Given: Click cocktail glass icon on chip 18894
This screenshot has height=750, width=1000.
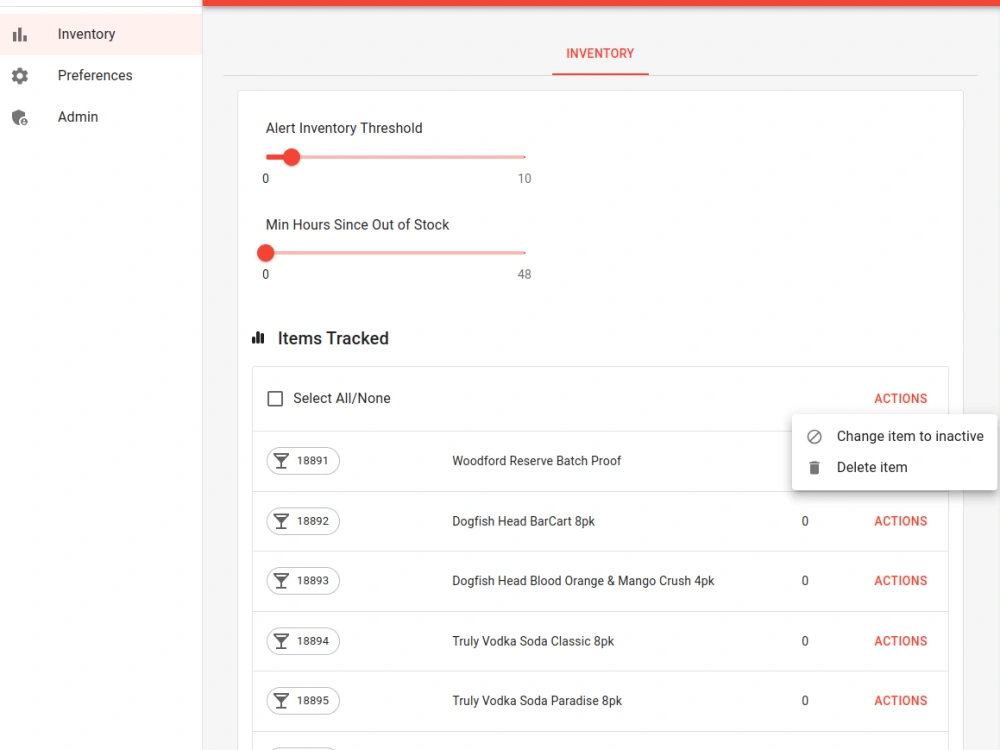Looking at the screenshot, I should tap(281, 641).
